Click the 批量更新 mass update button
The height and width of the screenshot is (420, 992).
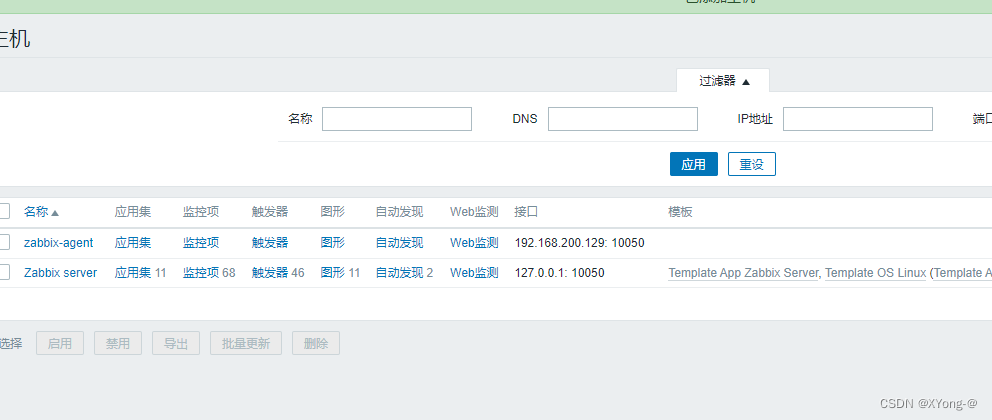pos(246,343)
